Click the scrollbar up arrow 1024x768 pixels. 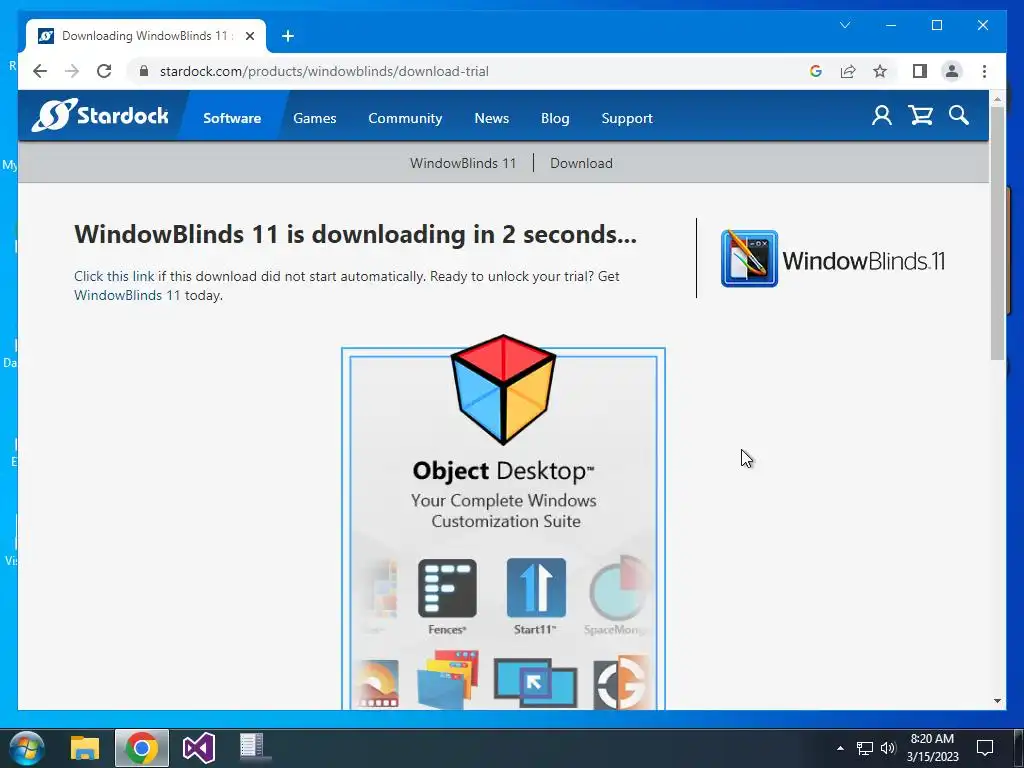[997, 99]
